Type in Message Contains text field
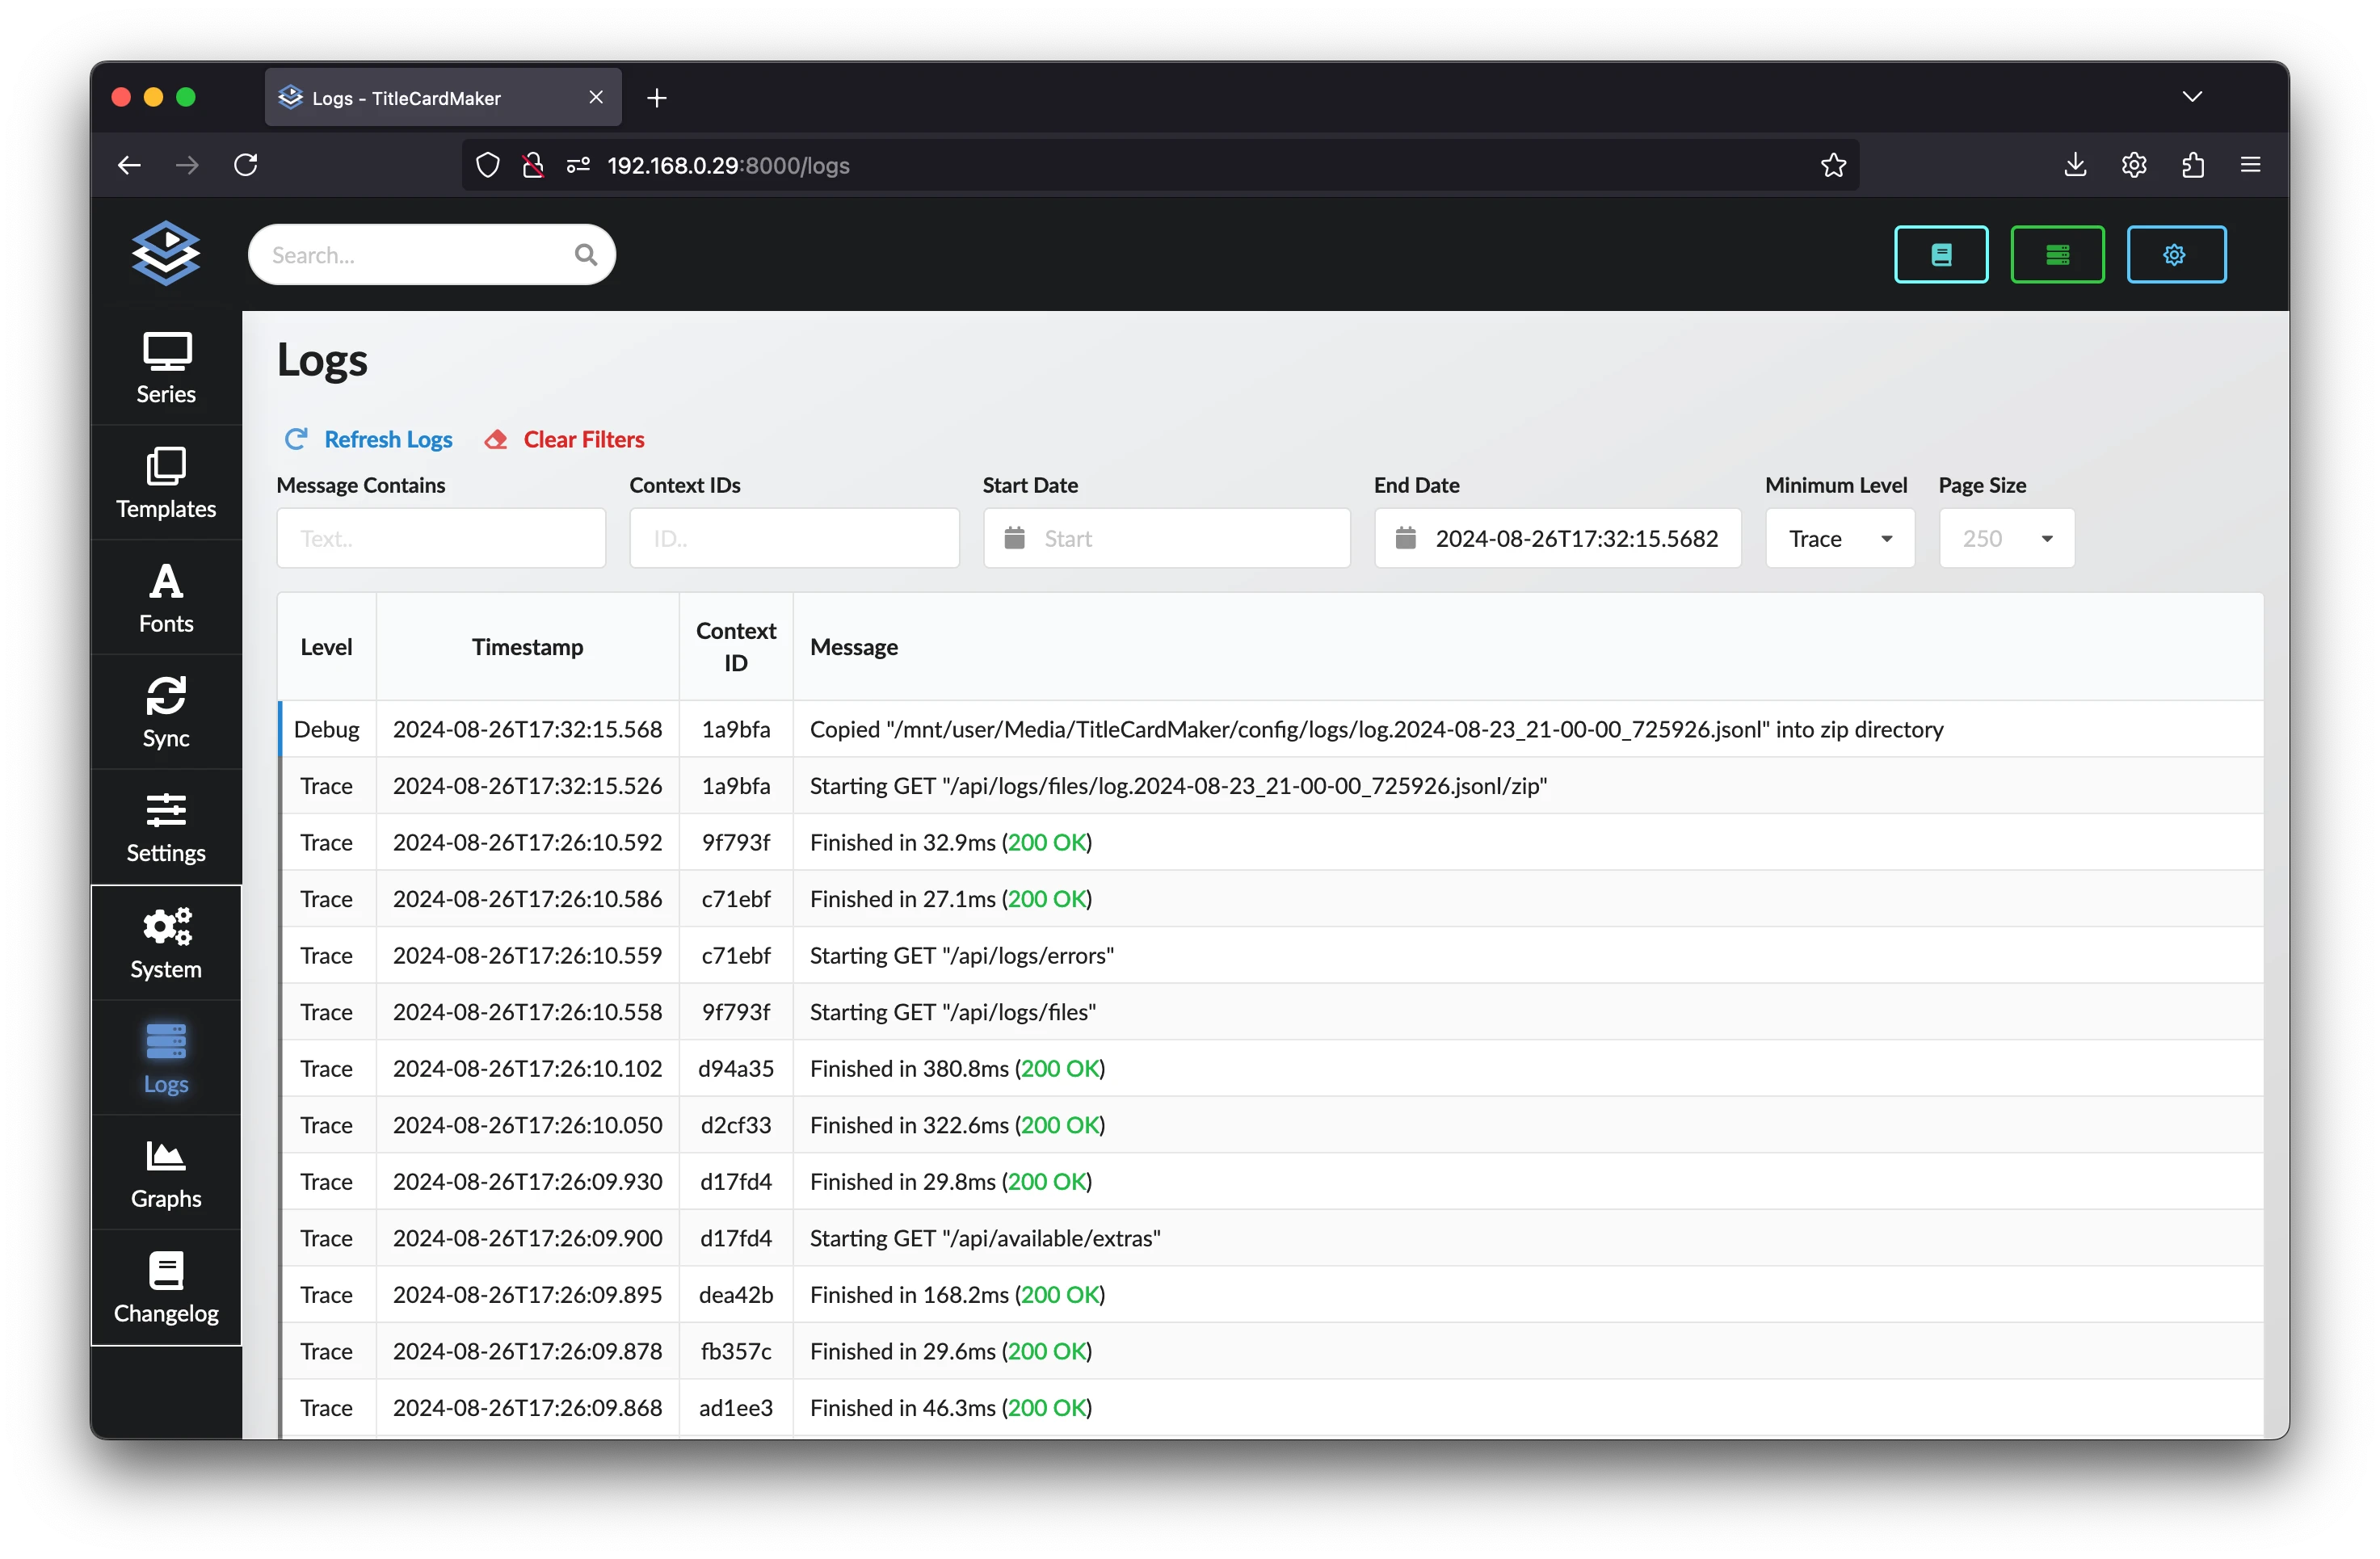2380x1559 pixels. [440, 536]
